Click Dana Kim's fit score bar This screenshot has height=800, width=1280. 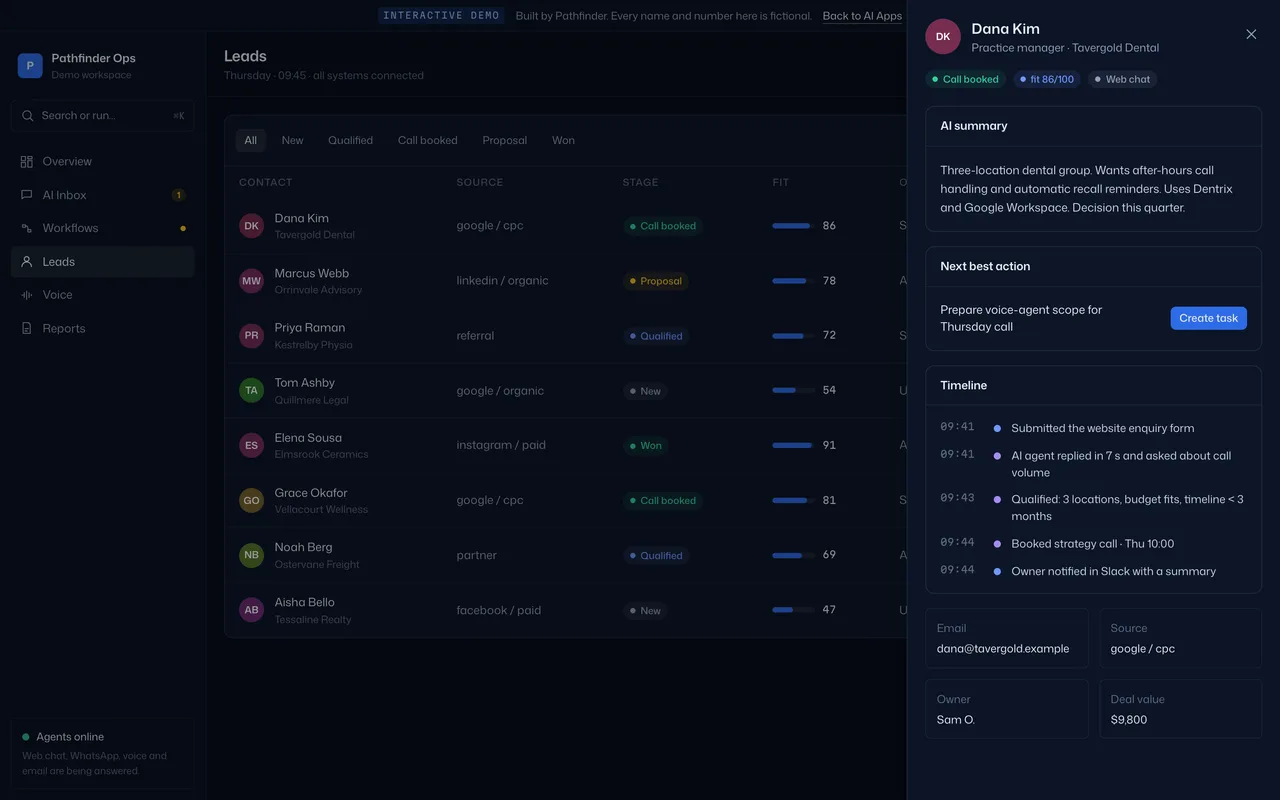coord(793,226)
